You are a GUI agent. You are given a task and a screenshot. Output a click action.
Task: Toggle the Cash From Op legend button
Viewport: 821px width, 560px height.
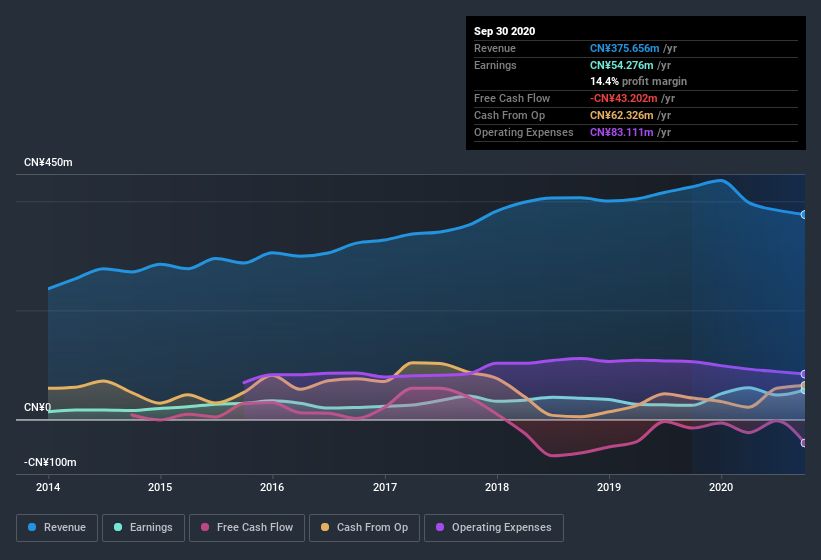coord(364,528)
